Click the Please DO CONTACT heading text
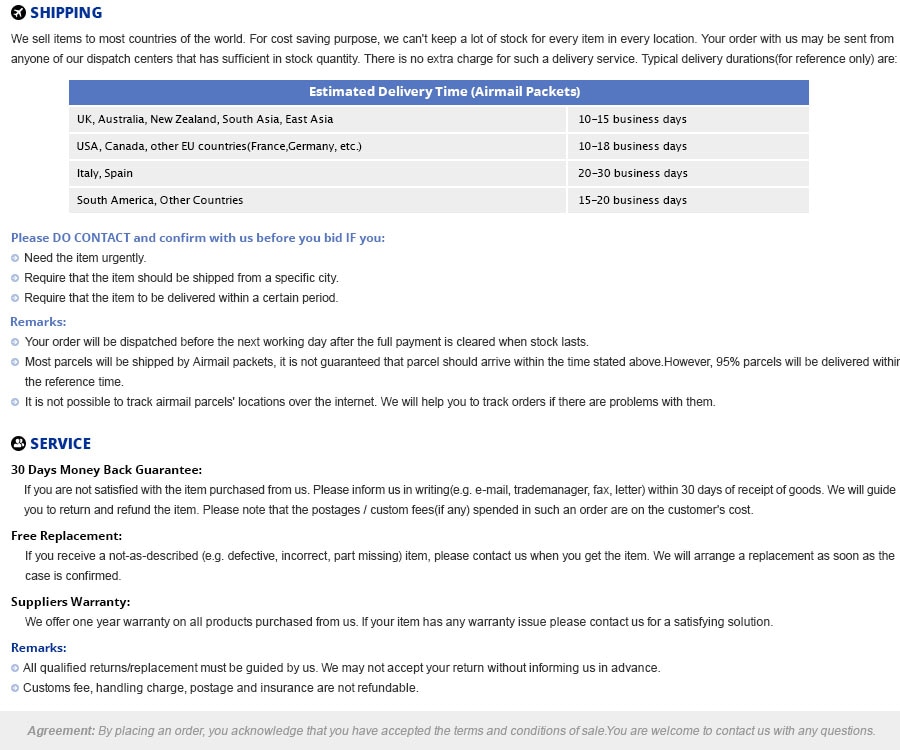 click(x=198, y=238)
